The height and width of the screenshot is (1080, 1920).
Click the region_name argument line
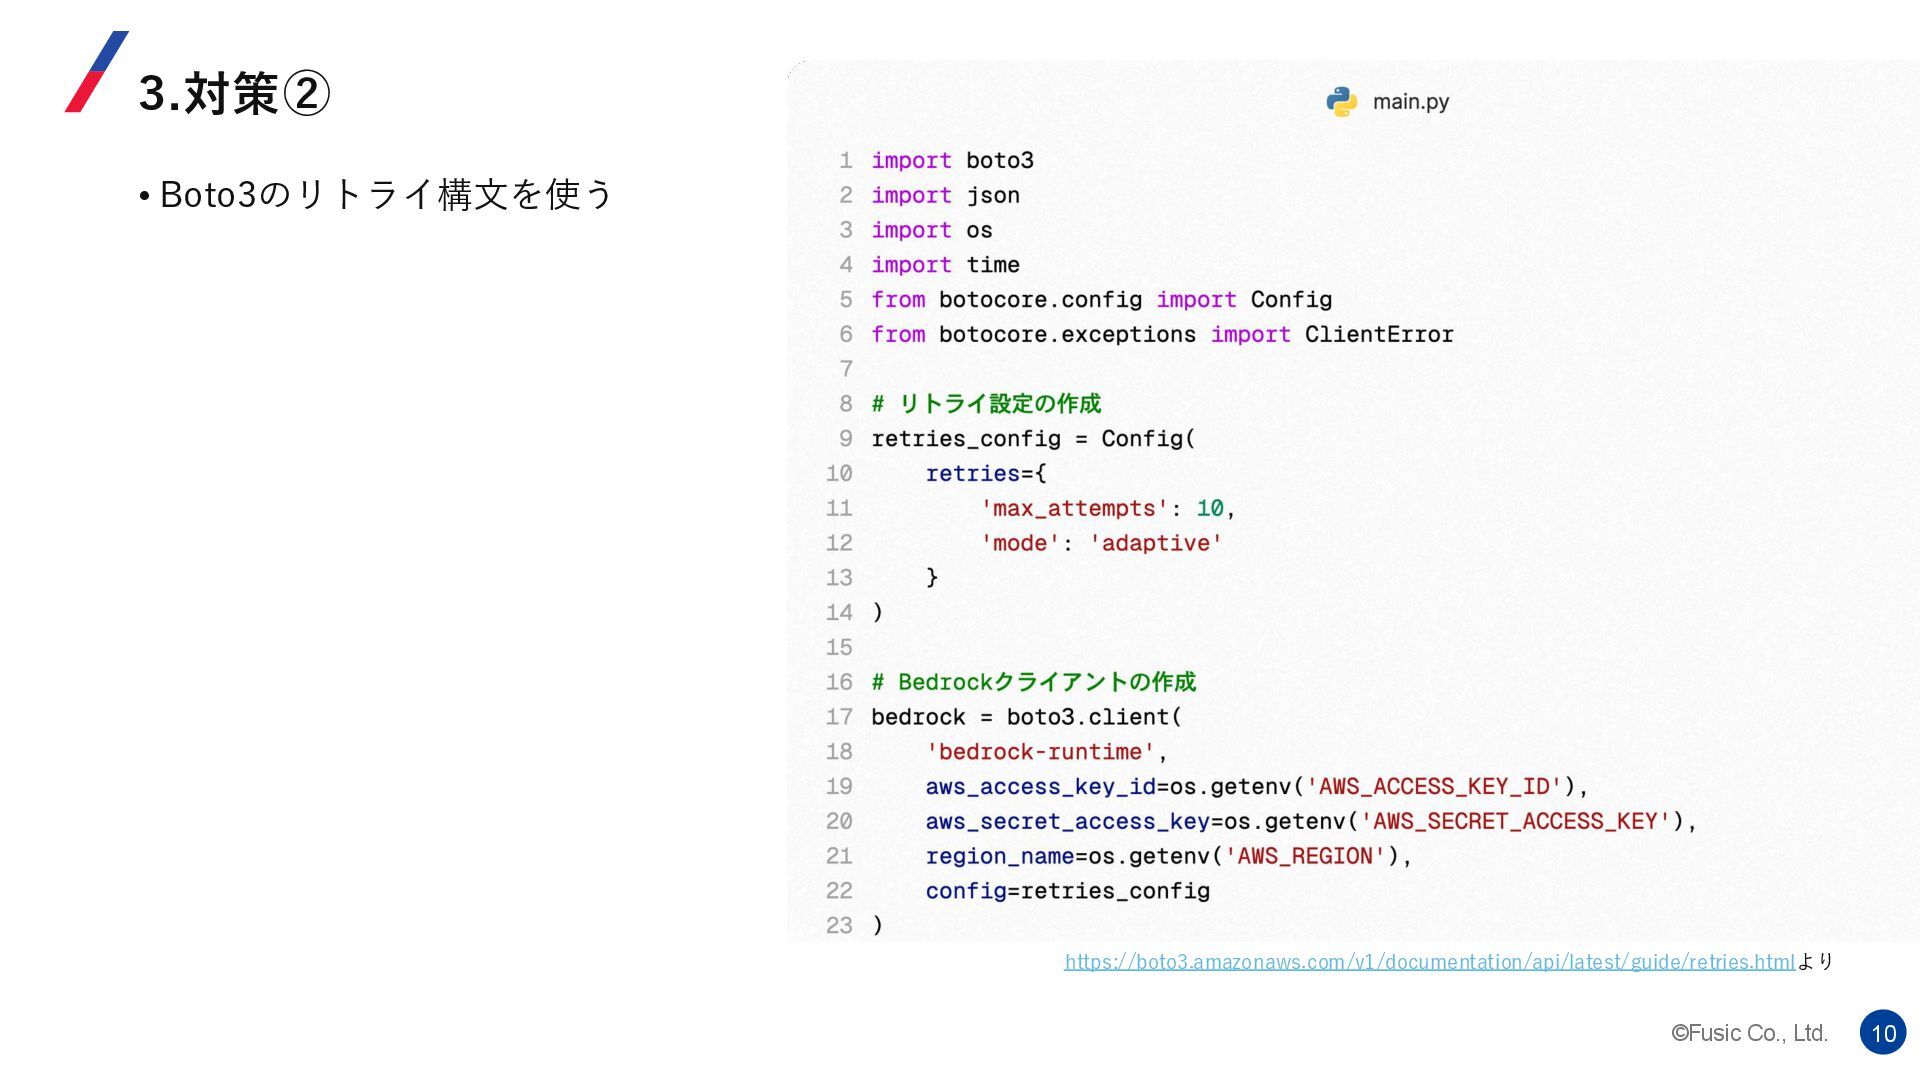coord(1169,857)
